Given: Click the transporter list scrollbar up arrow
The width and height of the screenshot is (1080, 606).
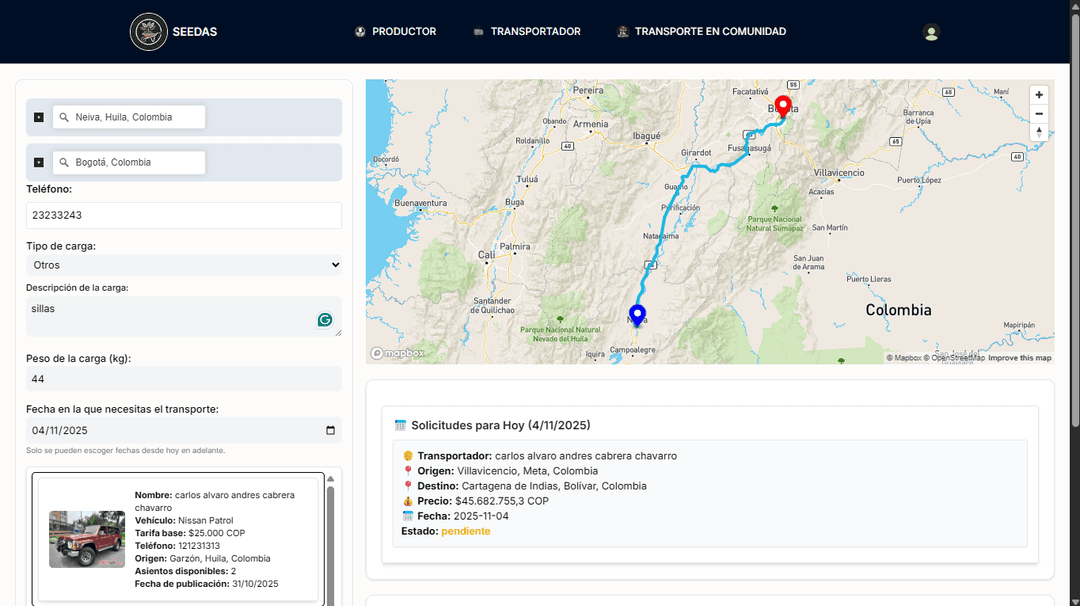Looking at the screenshot, I should 331,478.
